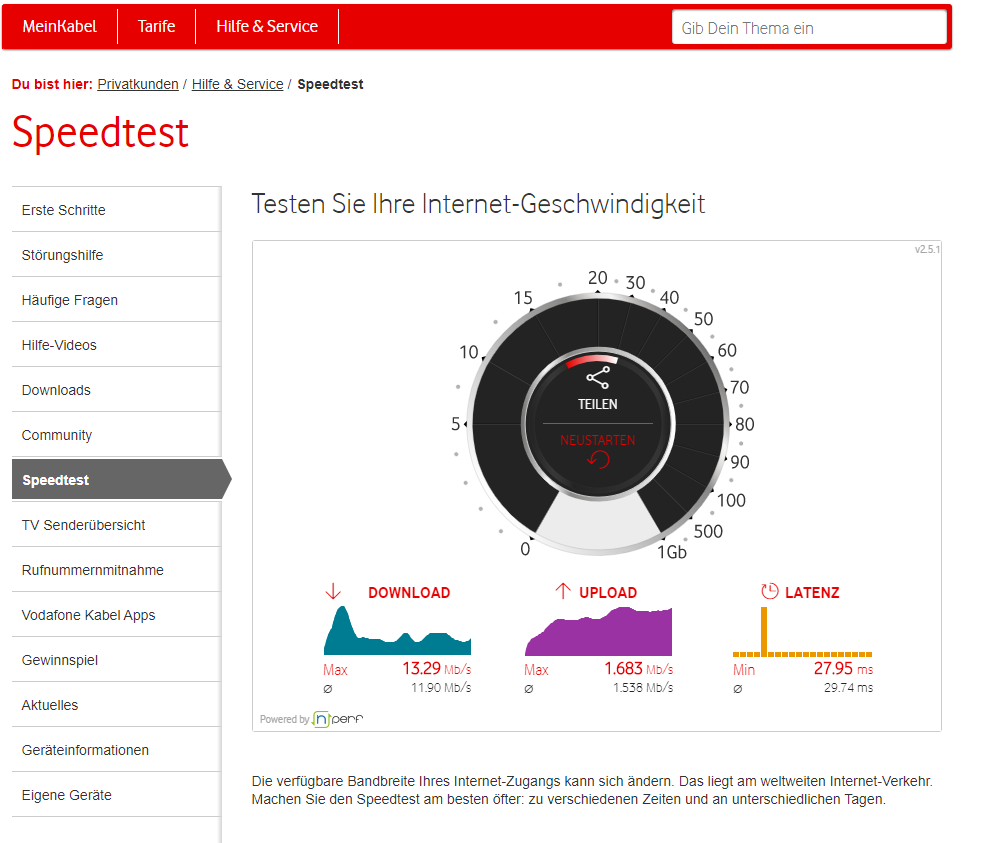Open Störungshilfe in sidebar
Image resolution: width=983 pixels, height=843 pixels.
[117, 255]
